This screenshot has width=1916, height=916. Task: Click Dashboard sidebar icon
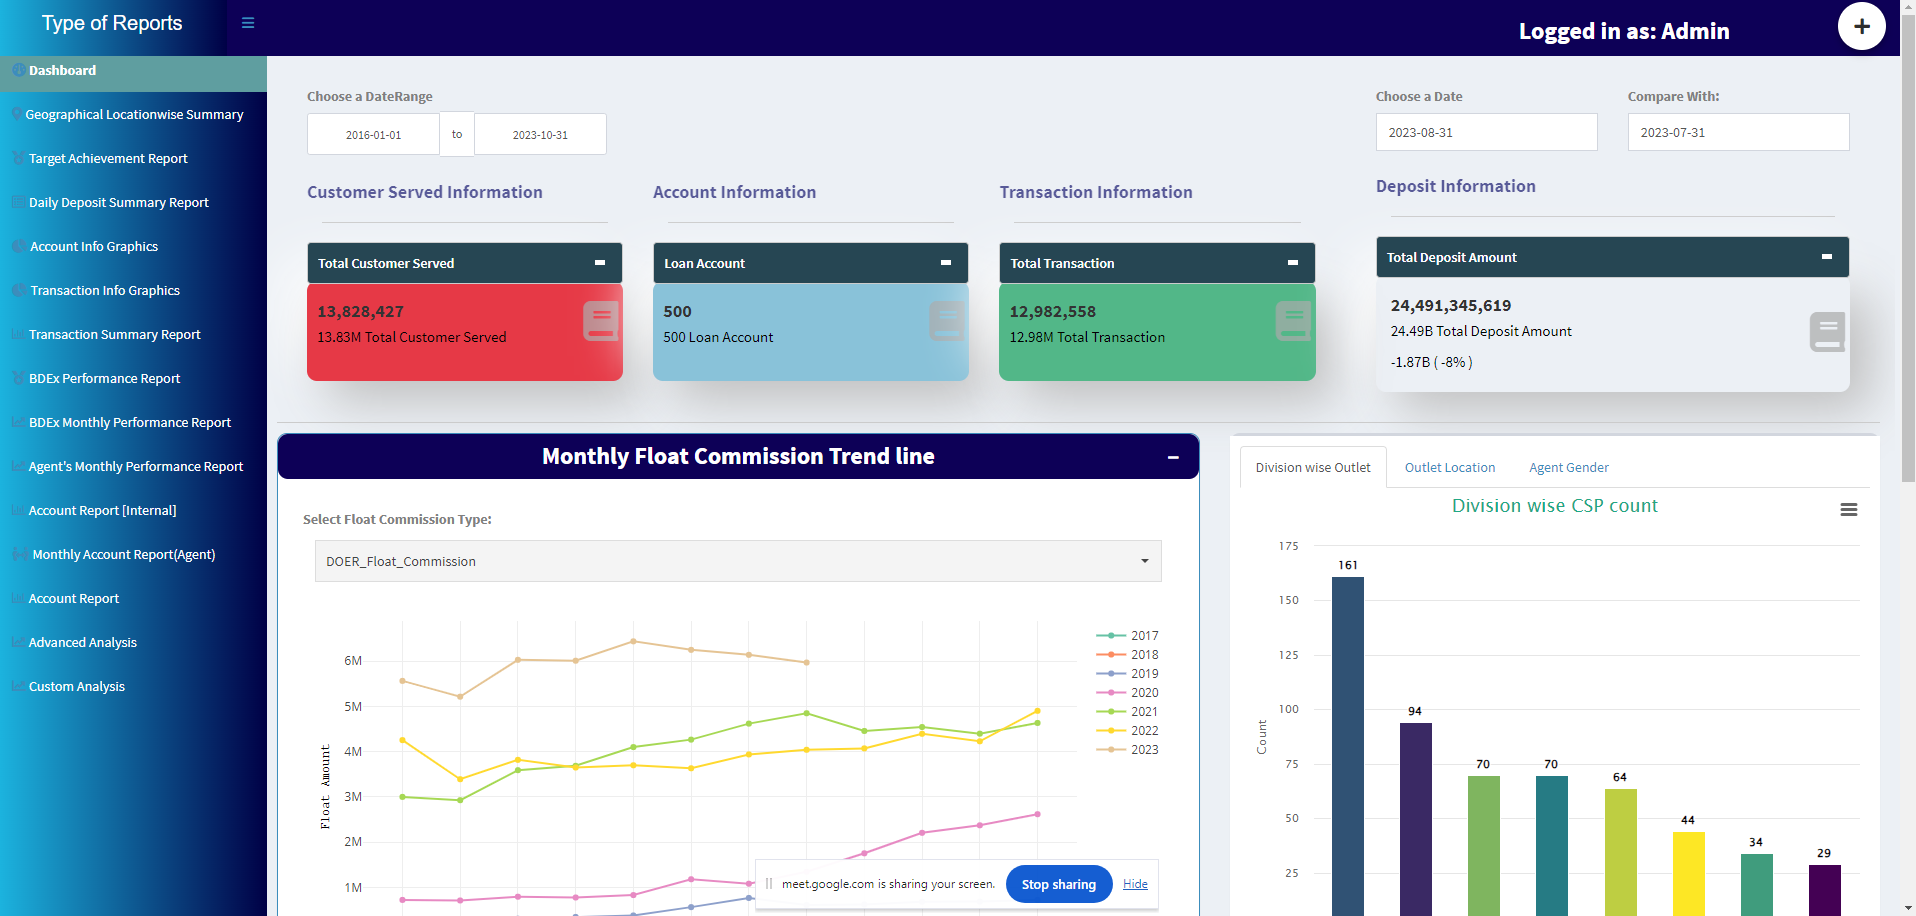[18, 70]
